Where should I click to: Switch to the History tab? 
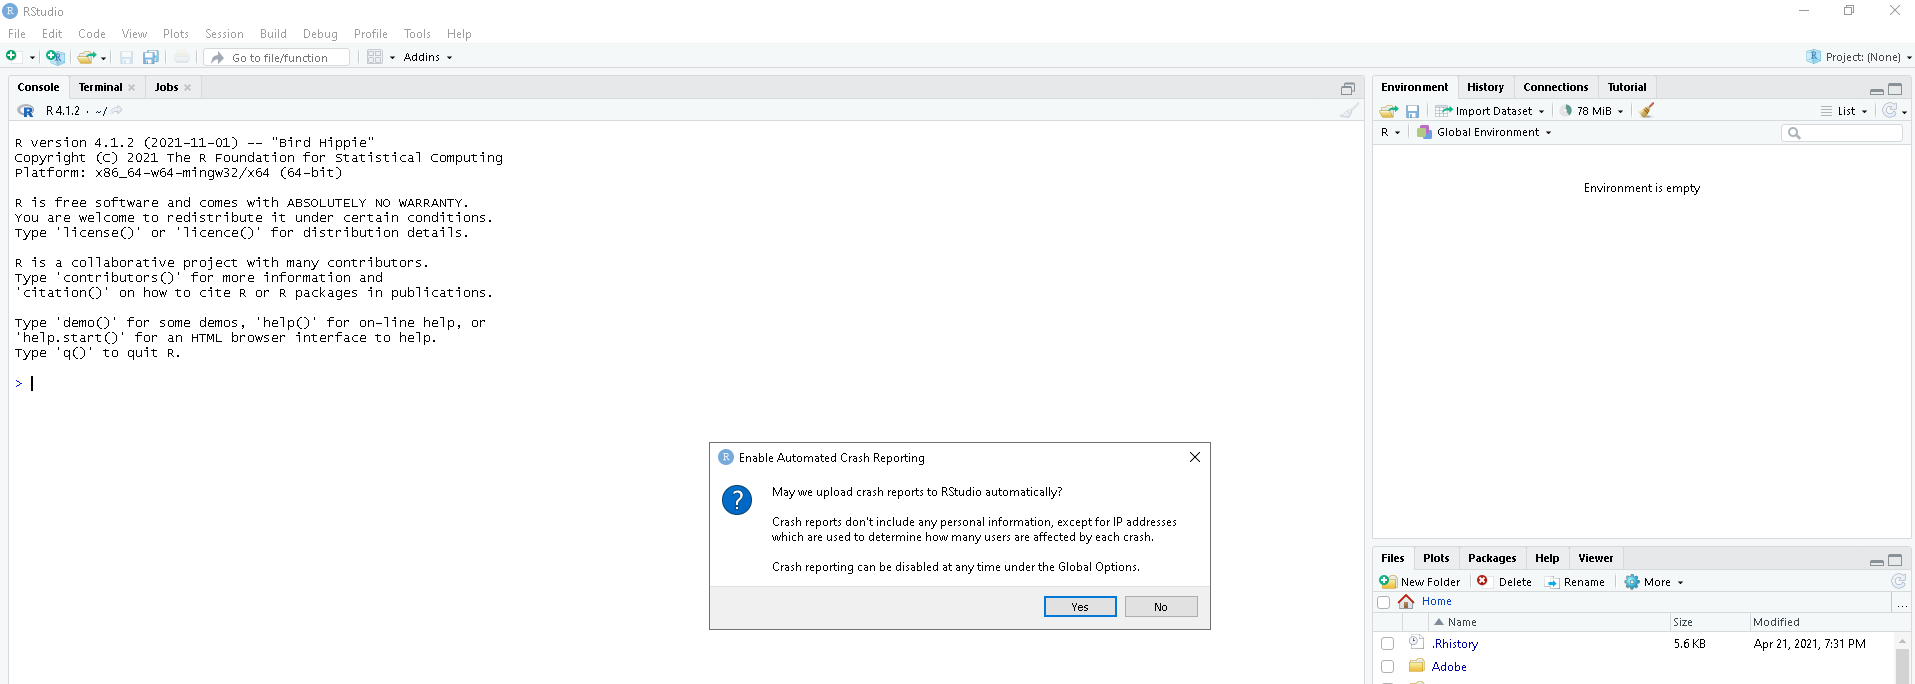pyautogui.click(x=1485, y=87)
